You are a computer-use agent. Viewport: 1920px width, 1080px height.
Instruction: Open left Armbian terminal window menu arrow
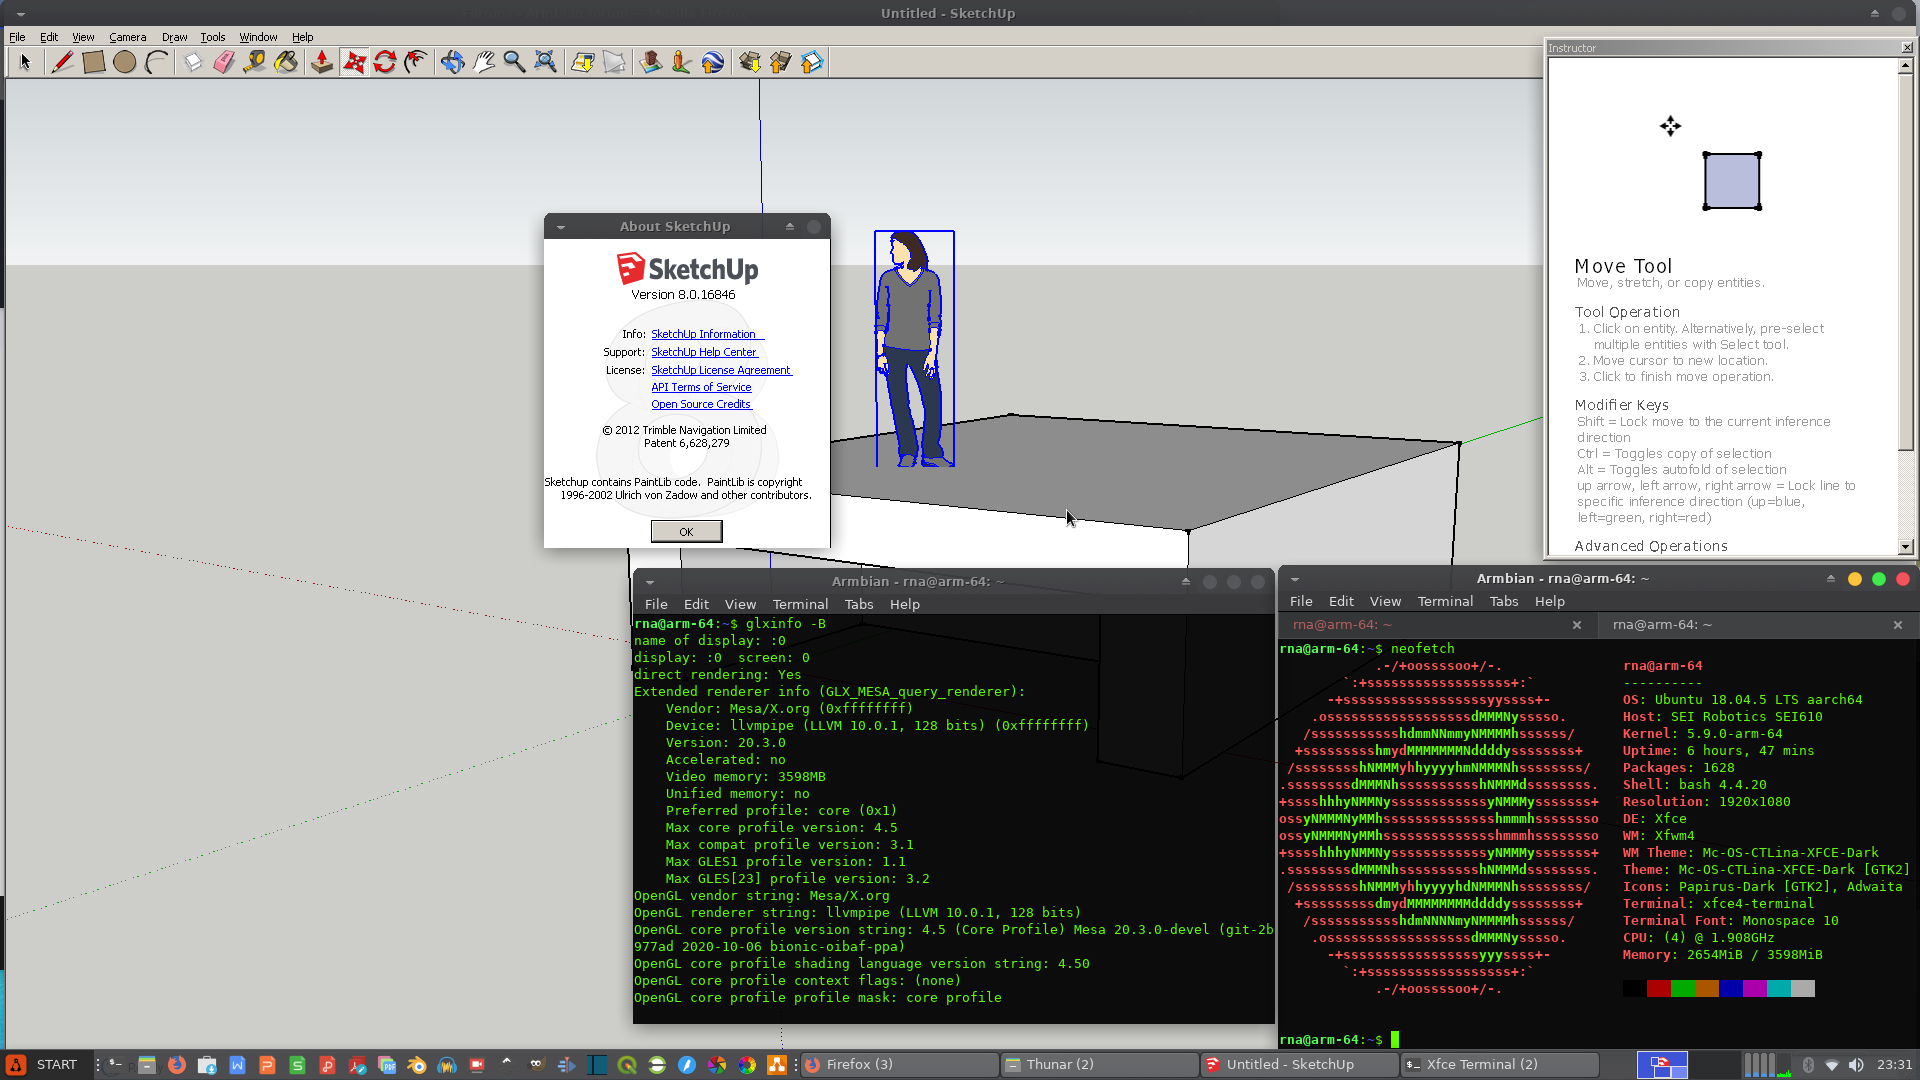[650, 582]
